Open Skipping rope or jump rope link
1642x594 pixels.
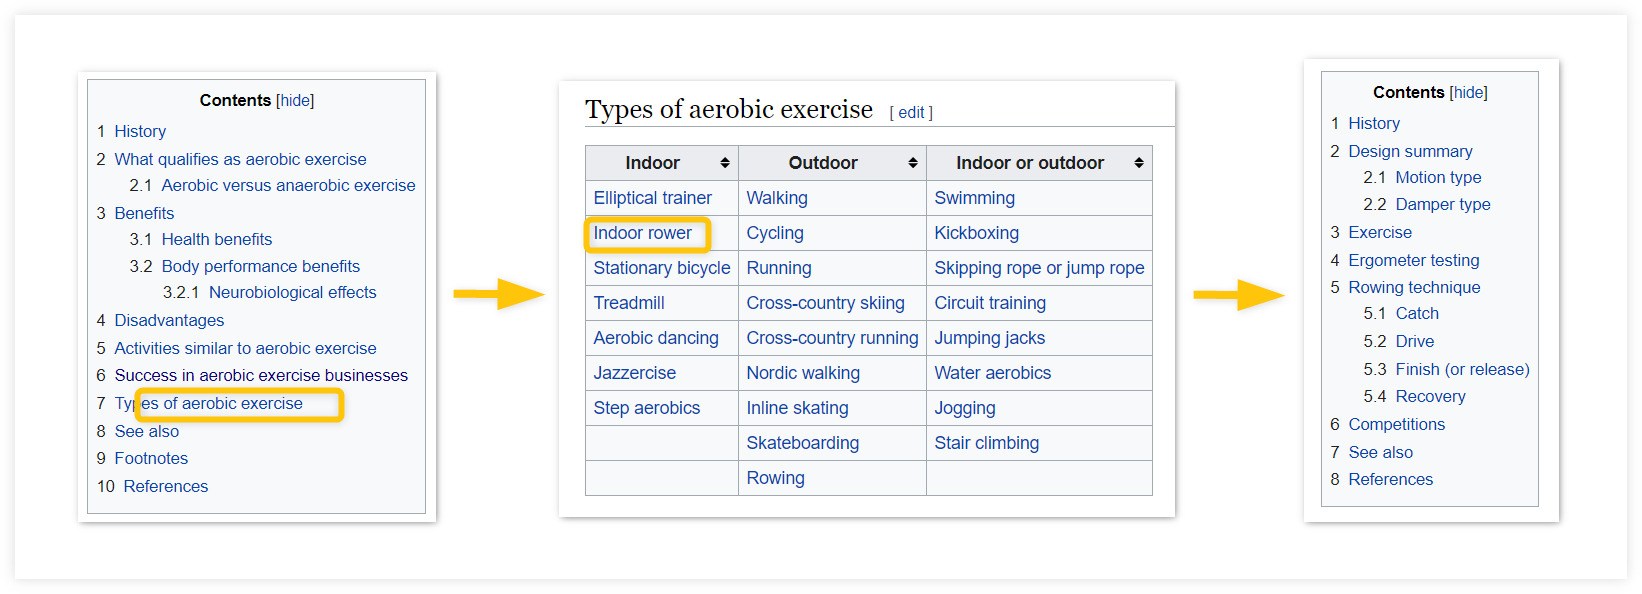(1039, 268)
